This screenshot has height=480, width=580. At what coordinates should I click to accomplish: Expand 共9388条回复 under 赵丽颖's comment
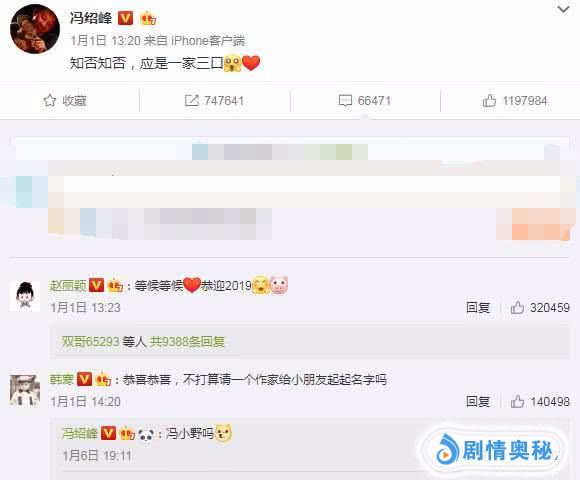[187, 341]
